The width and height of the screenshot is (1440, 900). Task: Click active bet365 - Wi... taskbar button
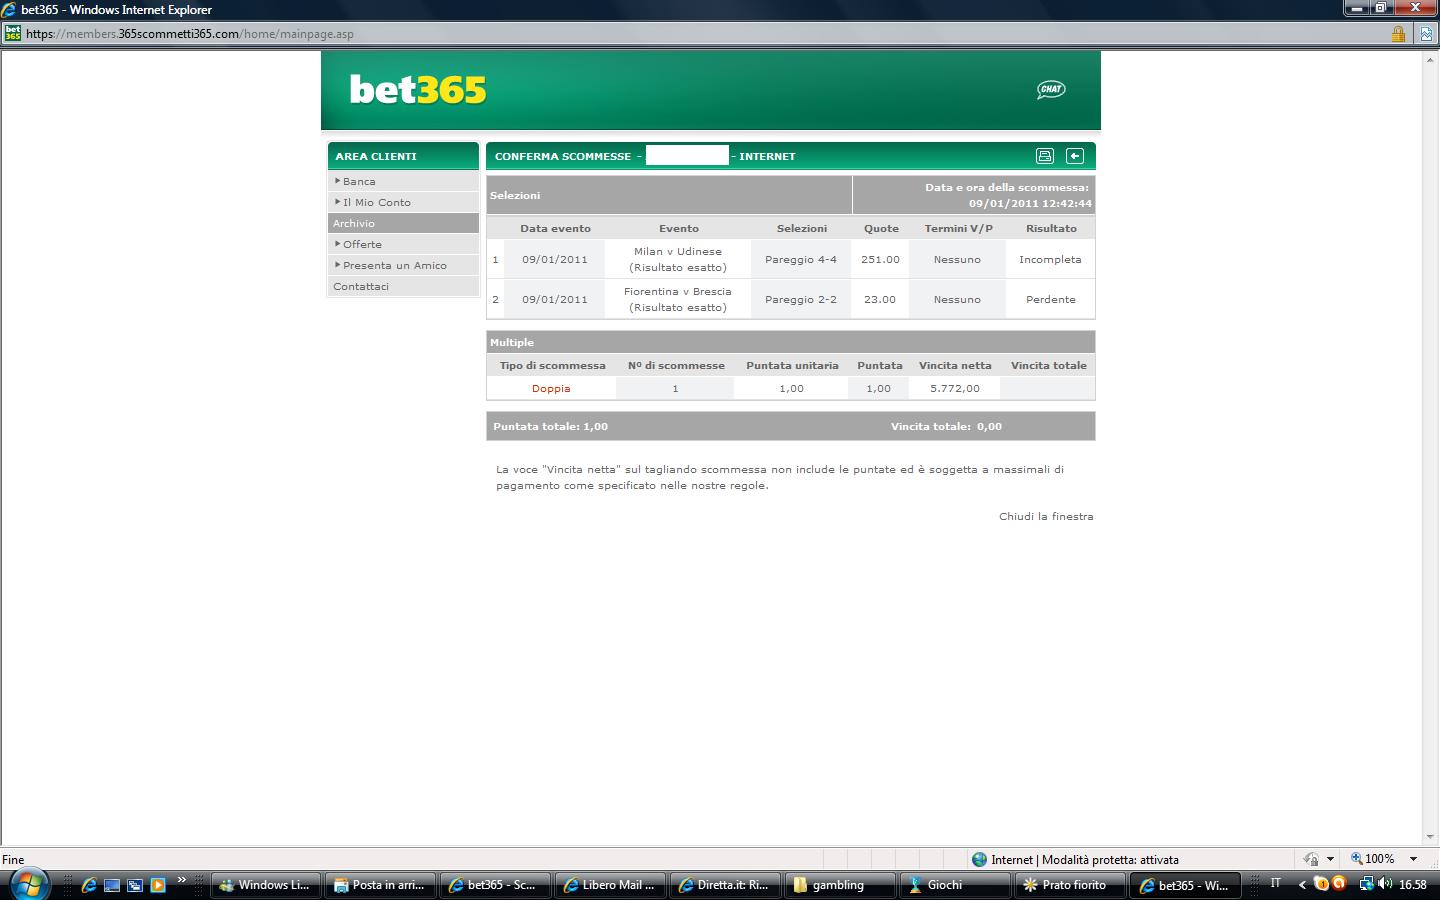[1185, 885]
